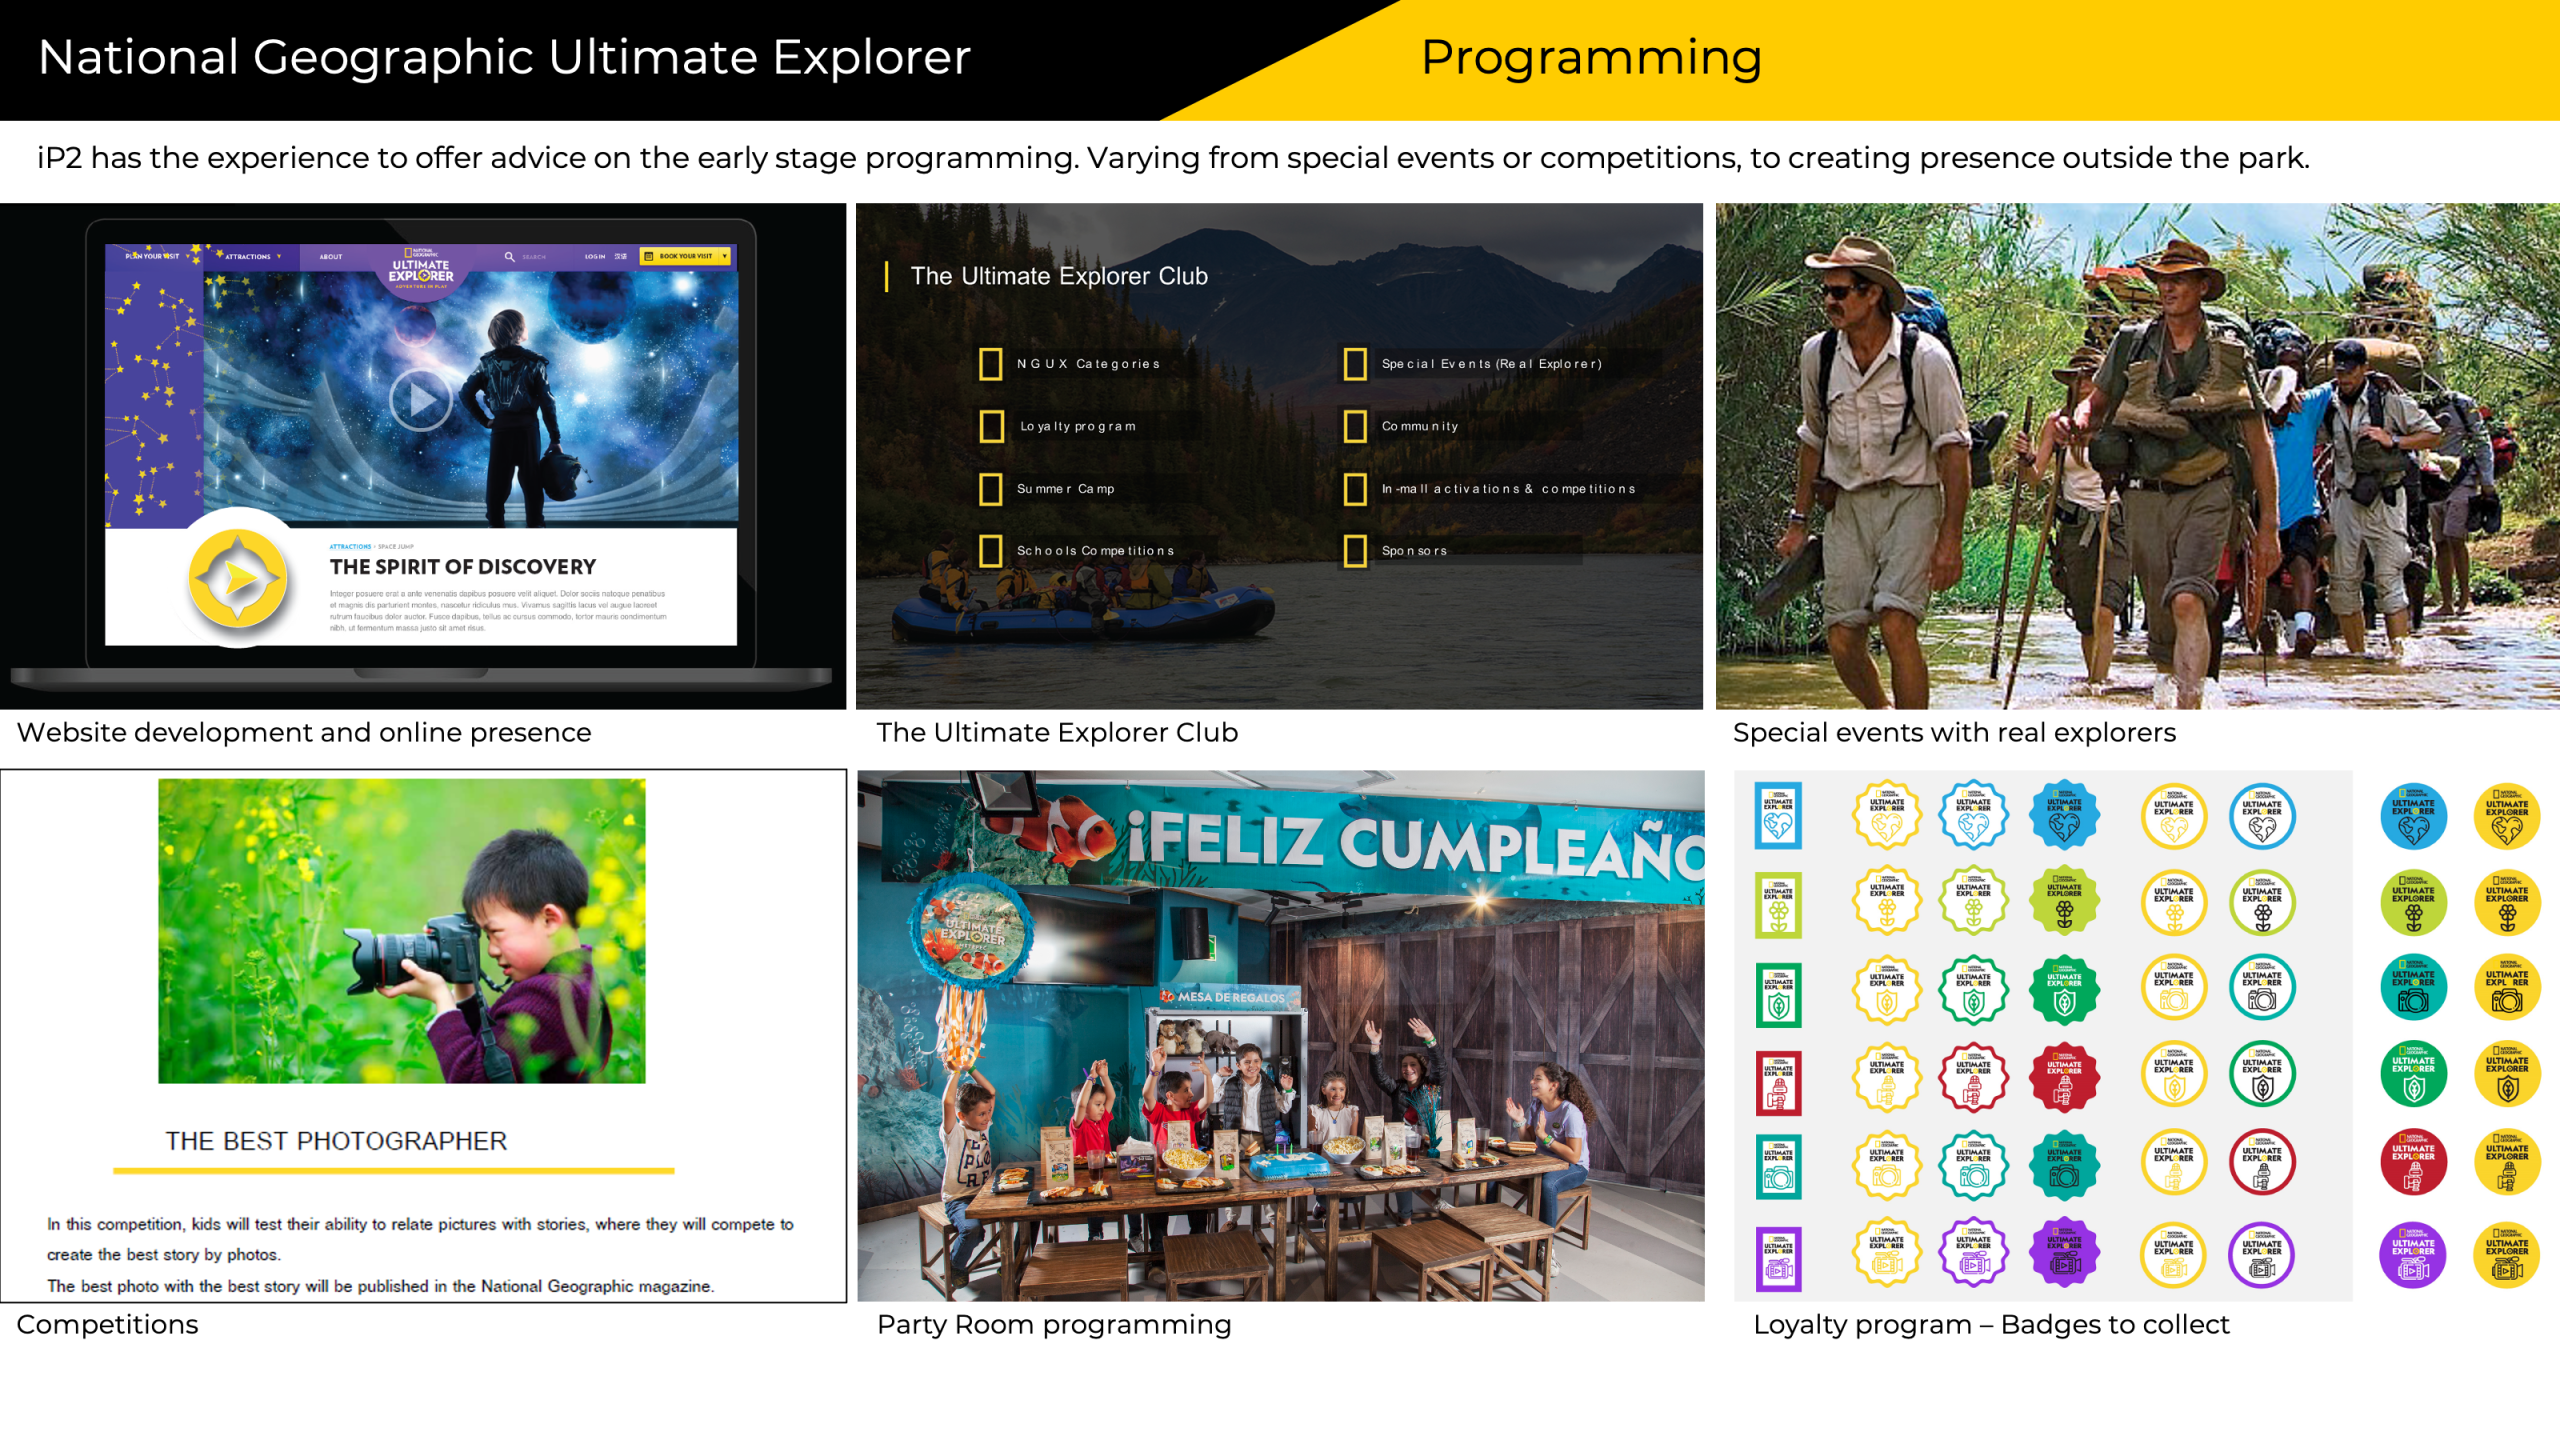This screenshot has width=2560, height=1440.
Task: Expand the Book Your Visit split arrow
Action: (724, 256)
